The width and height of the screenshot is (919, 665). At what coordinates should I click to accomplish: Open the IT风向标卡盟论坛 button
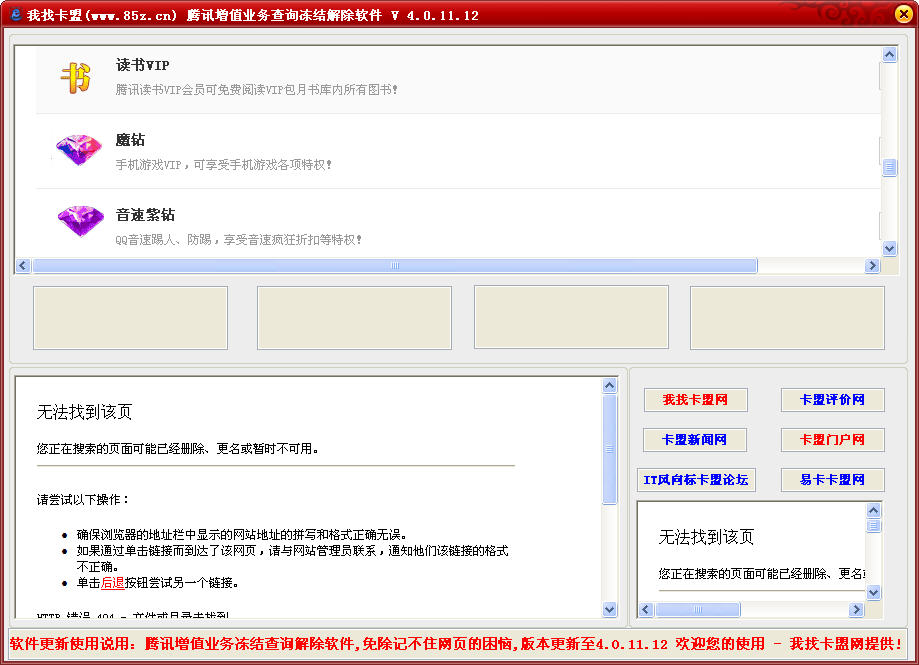(696, 480)
